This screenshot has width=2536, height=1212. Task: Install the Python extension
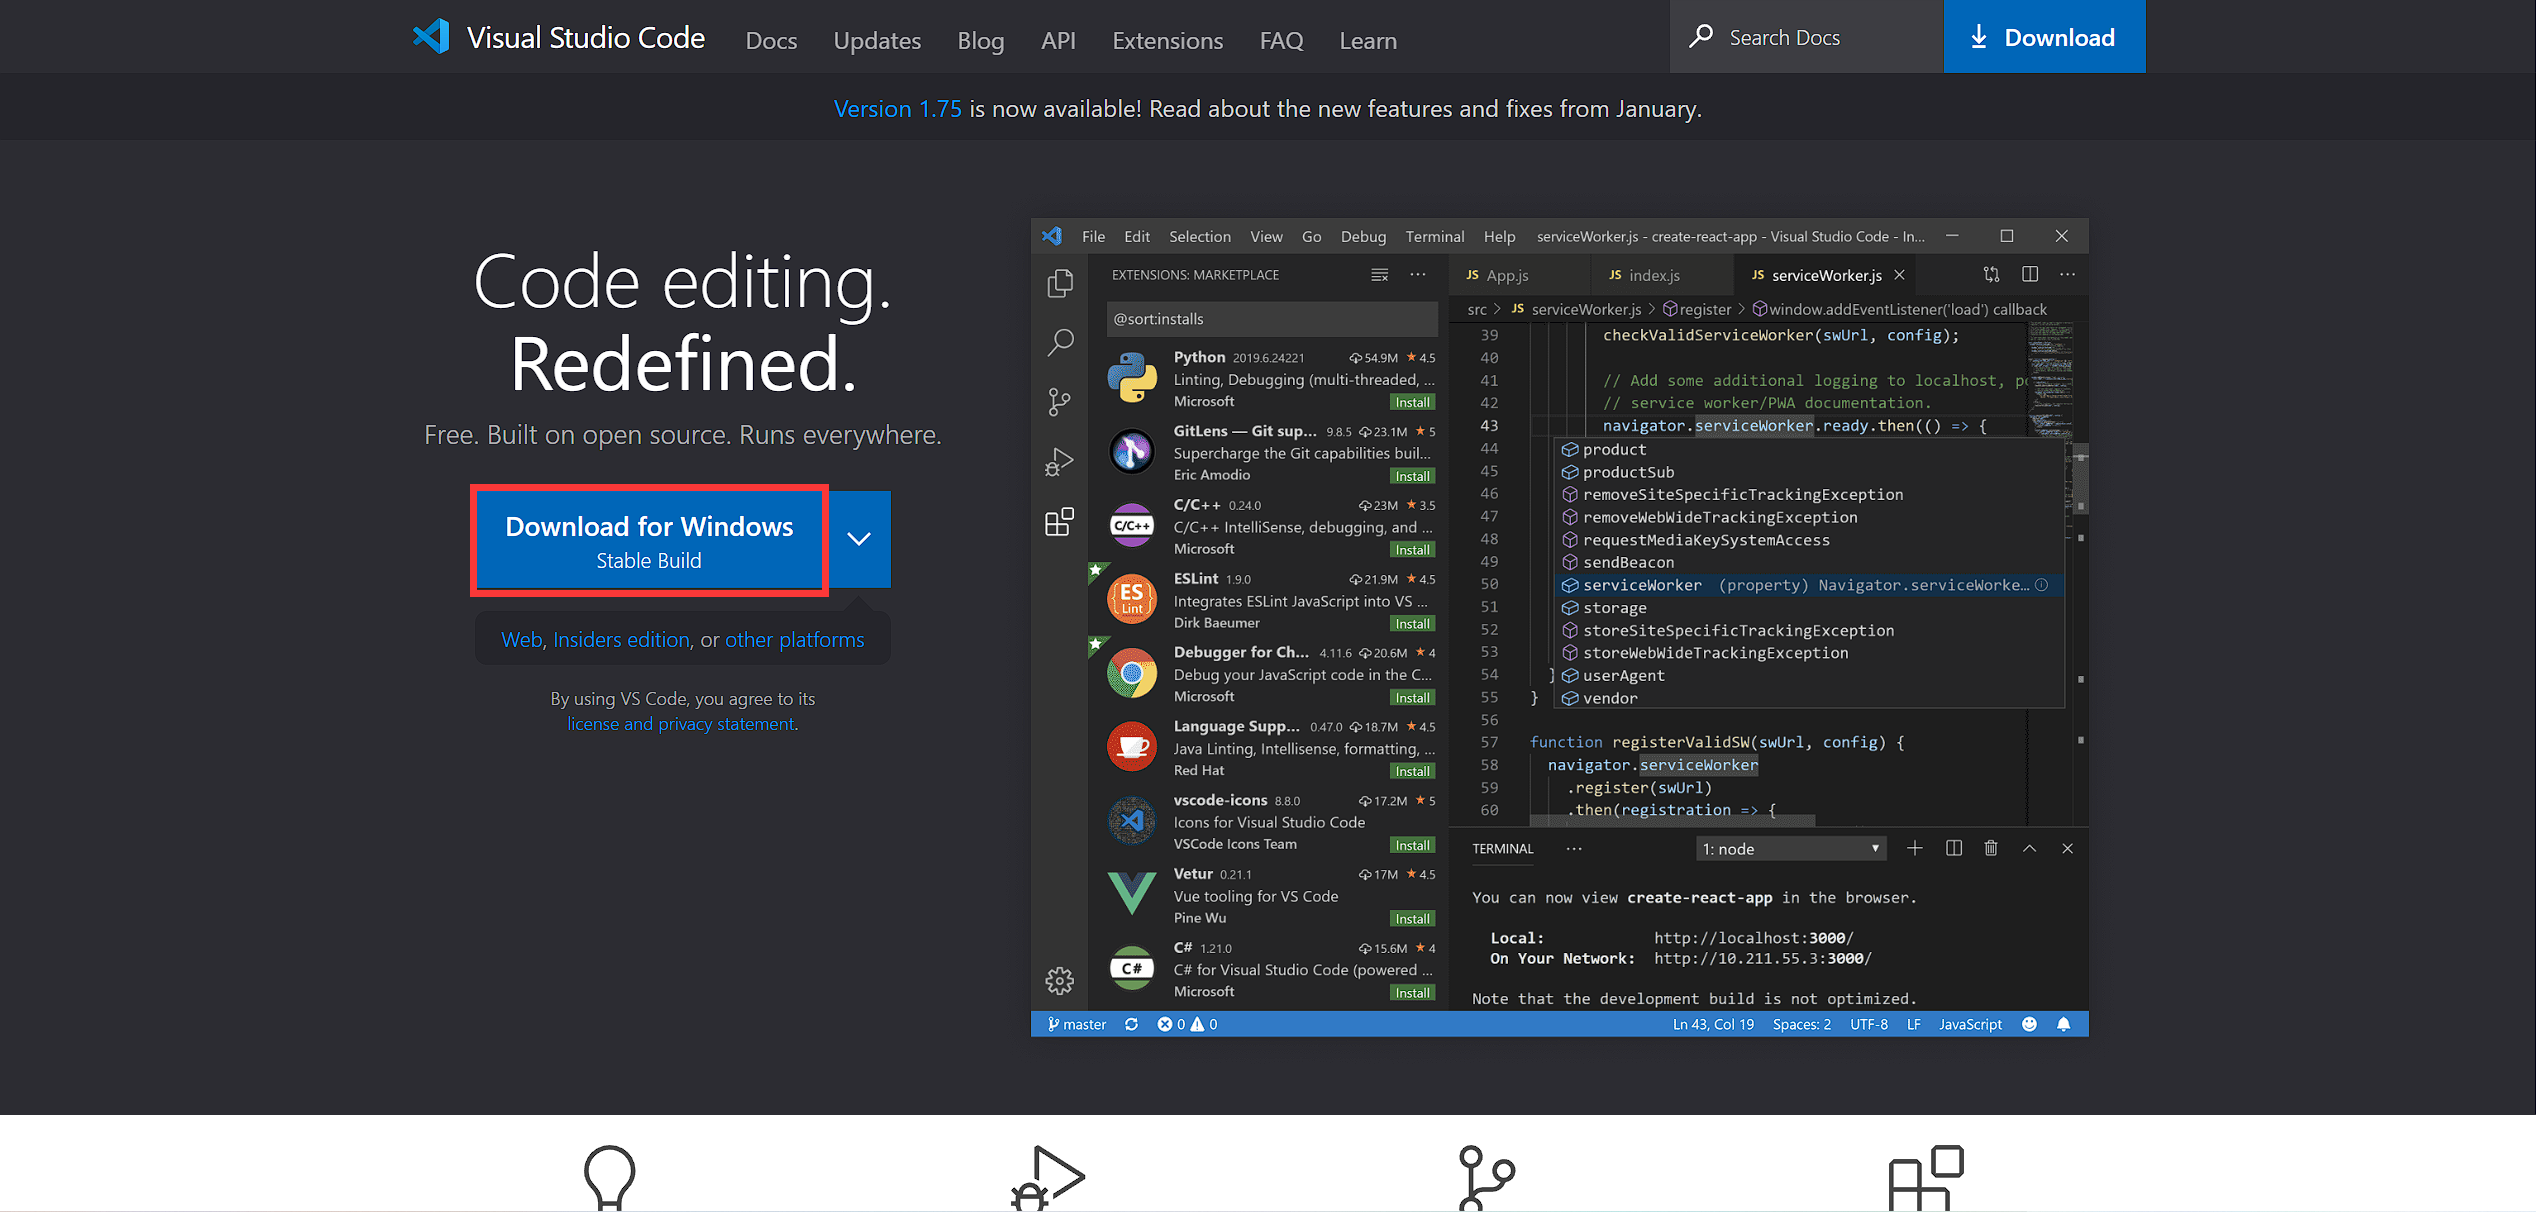coord(1412,402)
